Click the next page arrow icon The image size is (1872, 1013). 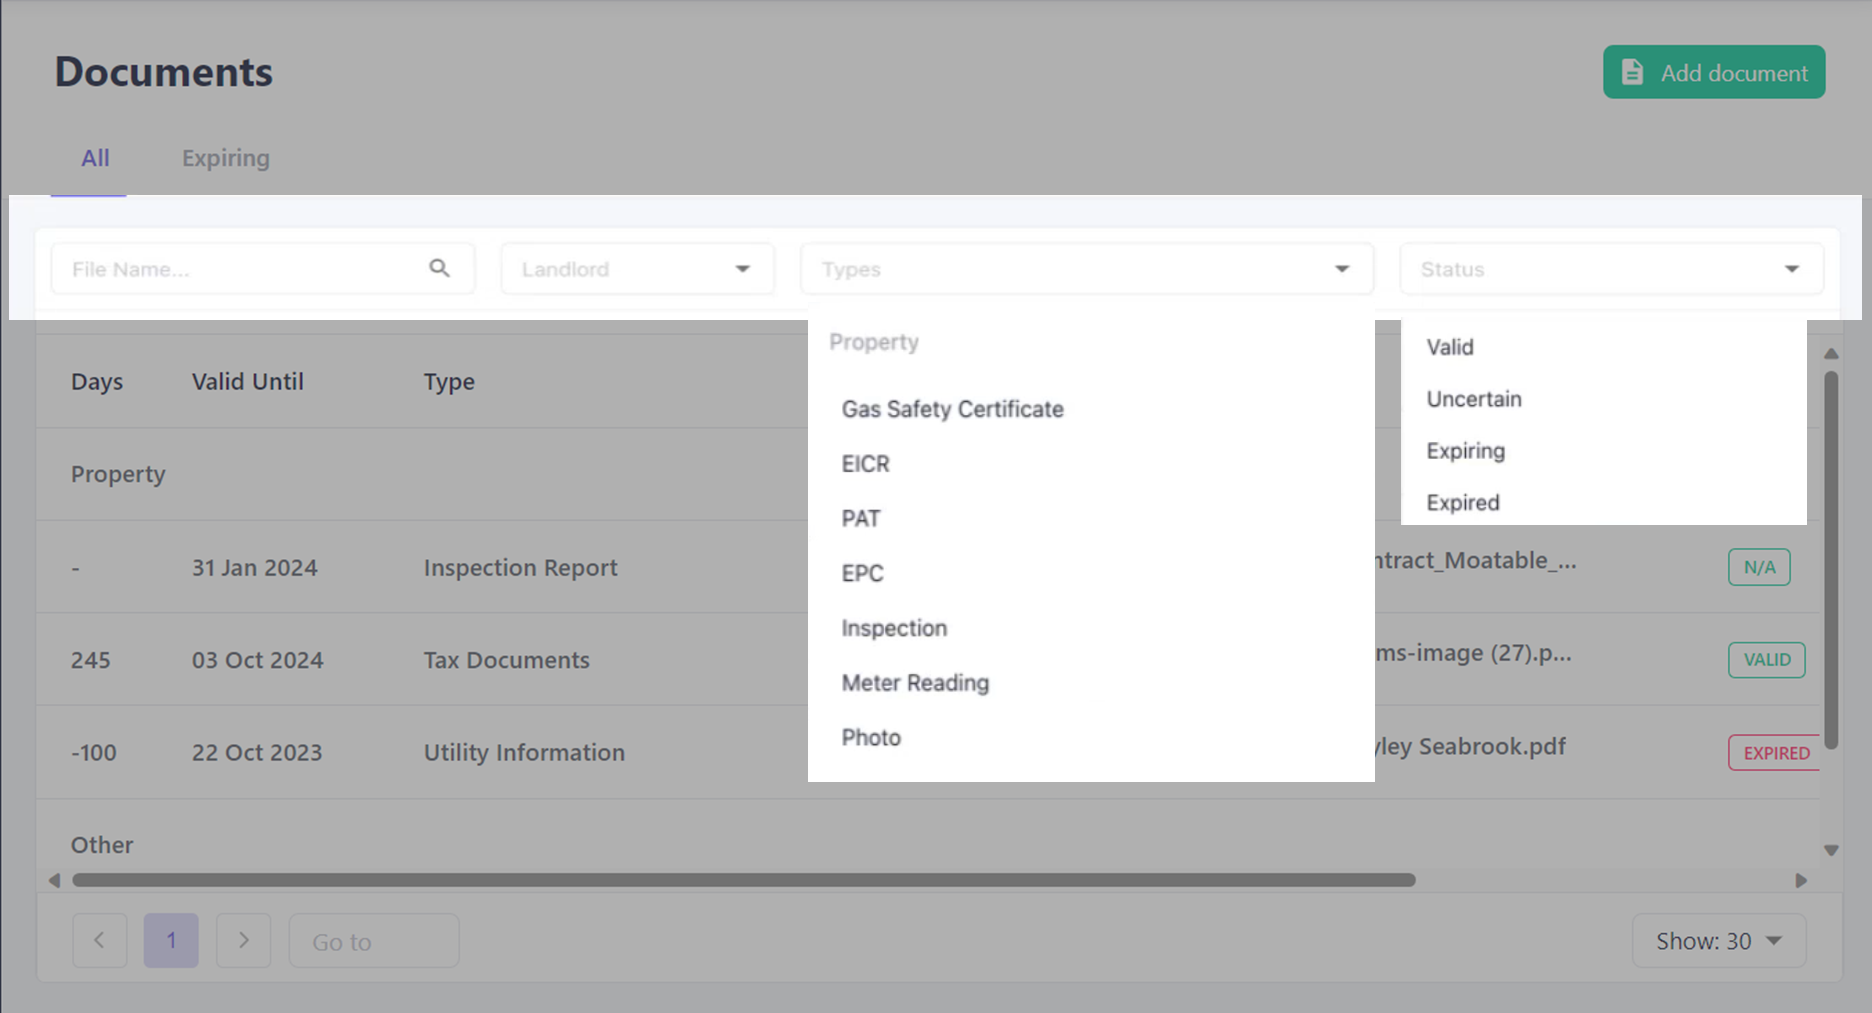(243, 940)
